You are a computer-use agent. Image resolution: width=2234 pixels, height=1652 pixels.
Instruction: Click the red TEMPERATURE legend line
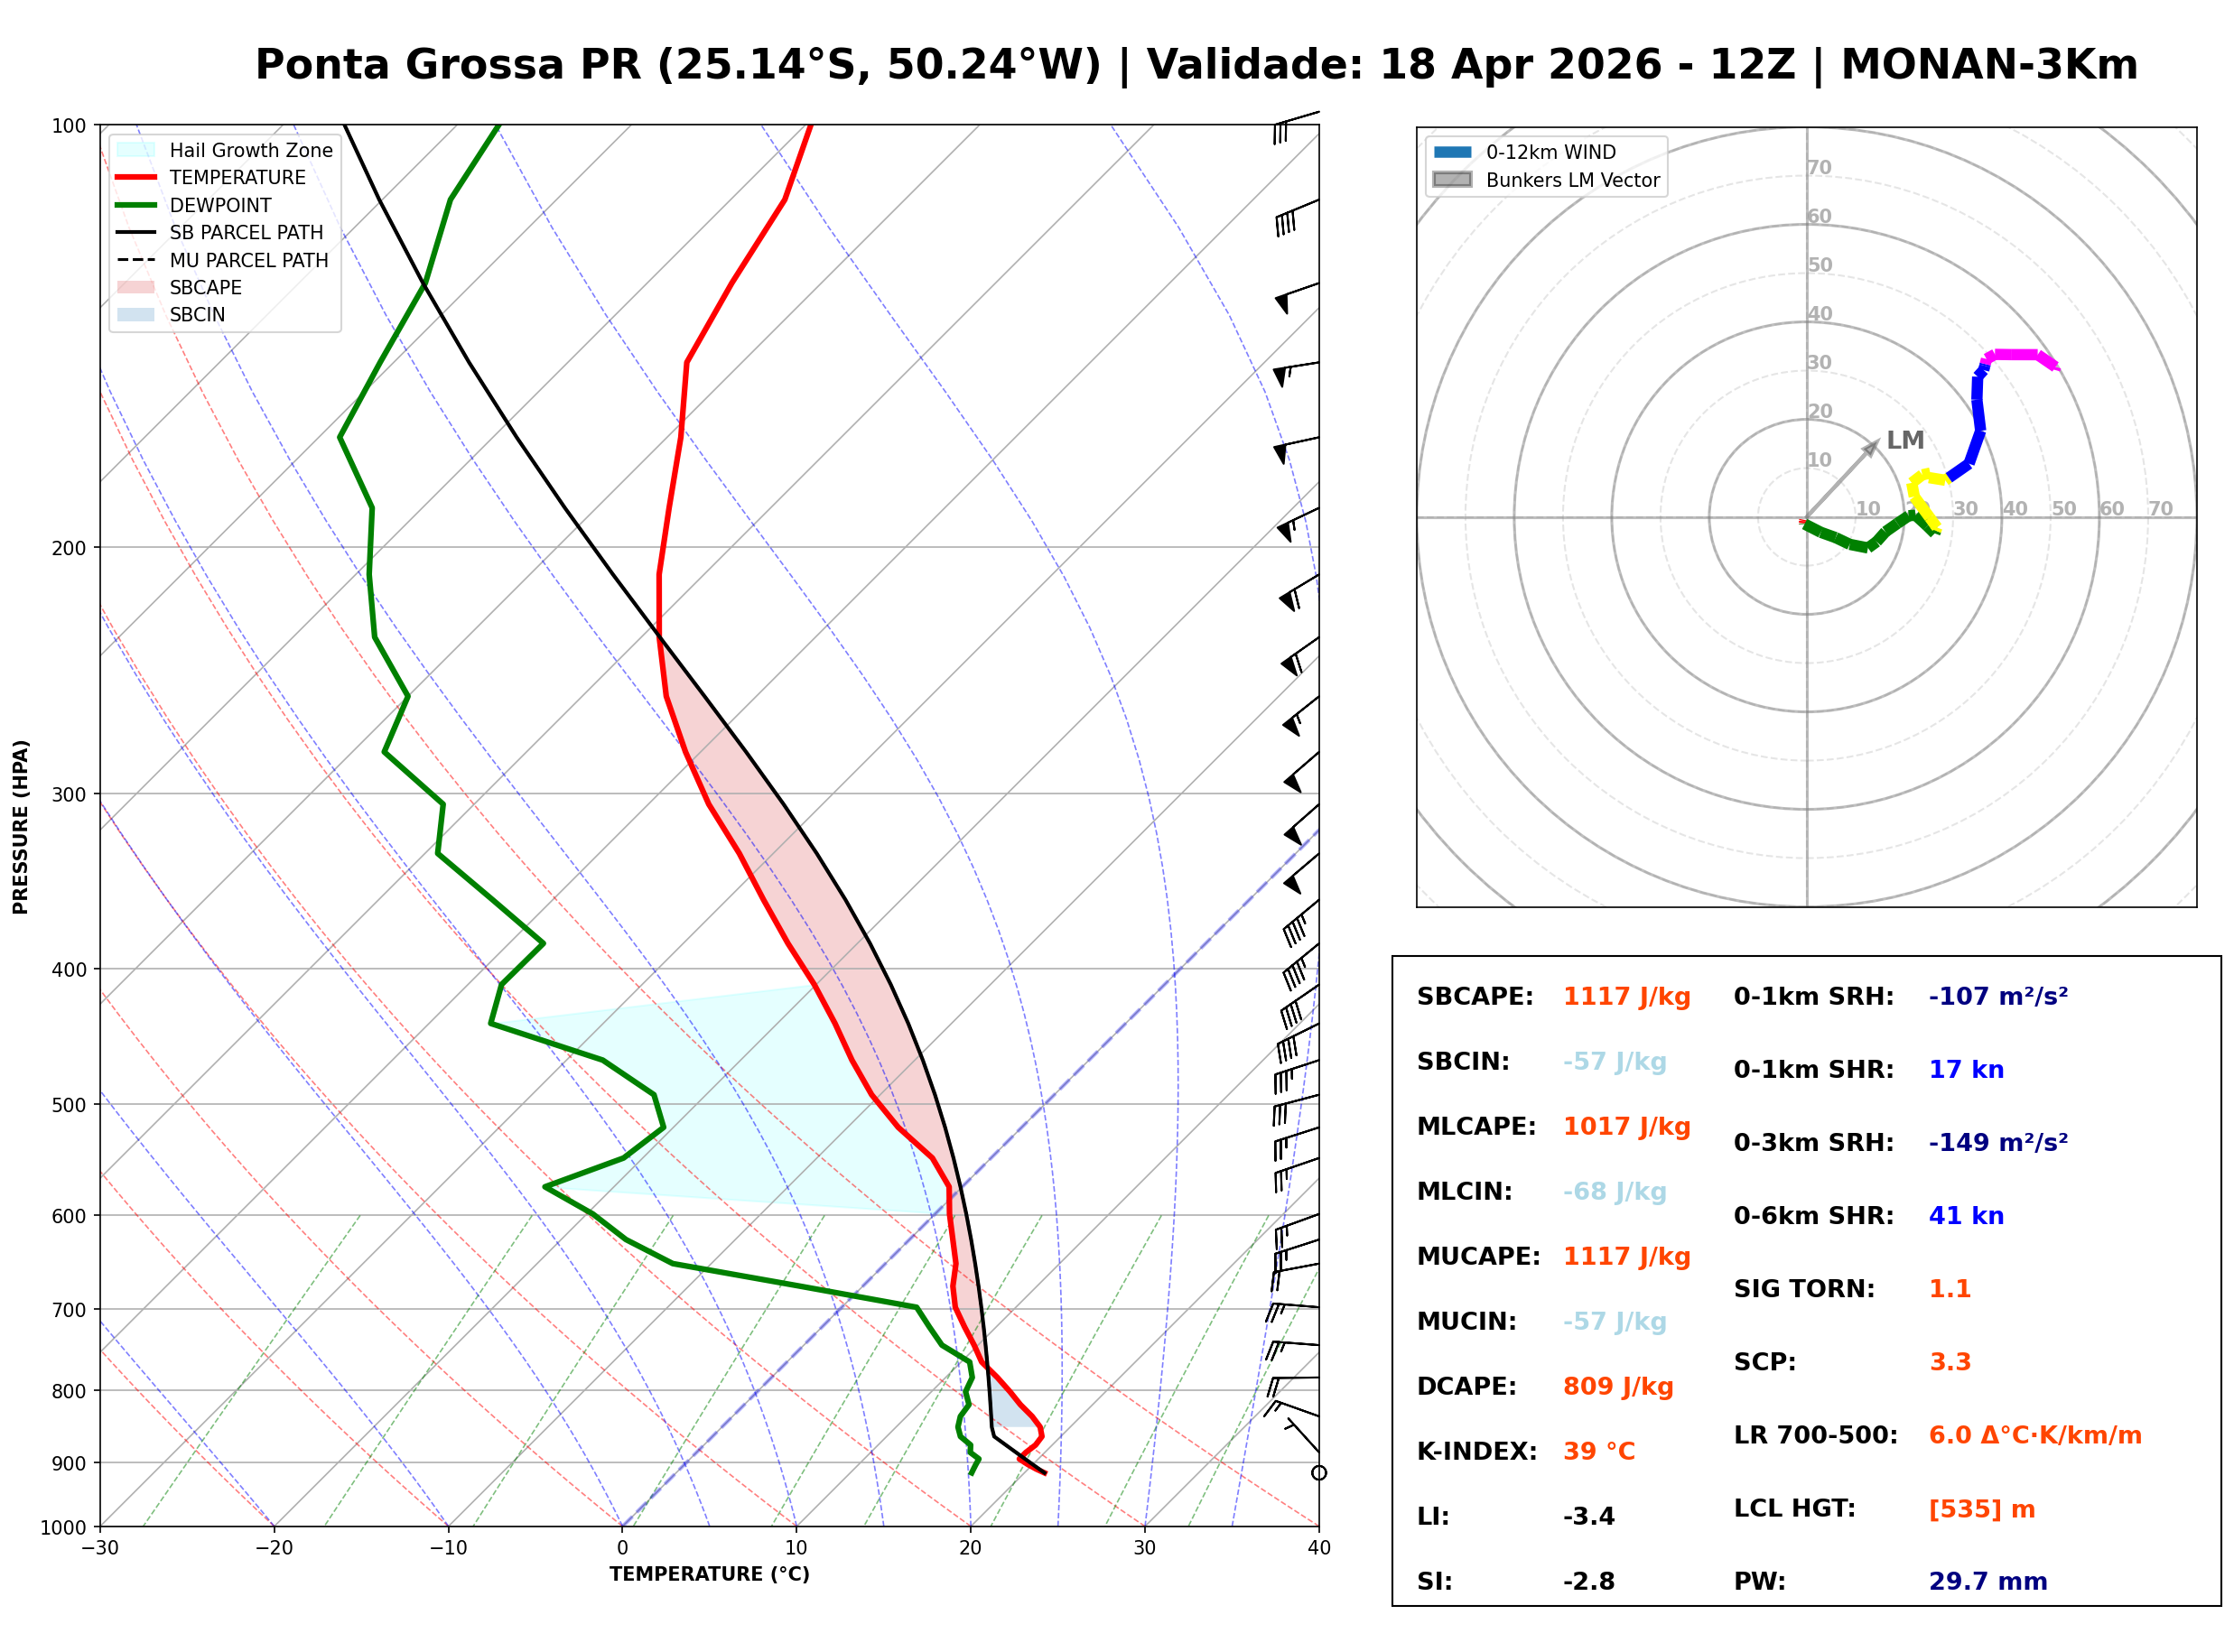[x=136, y=177]
